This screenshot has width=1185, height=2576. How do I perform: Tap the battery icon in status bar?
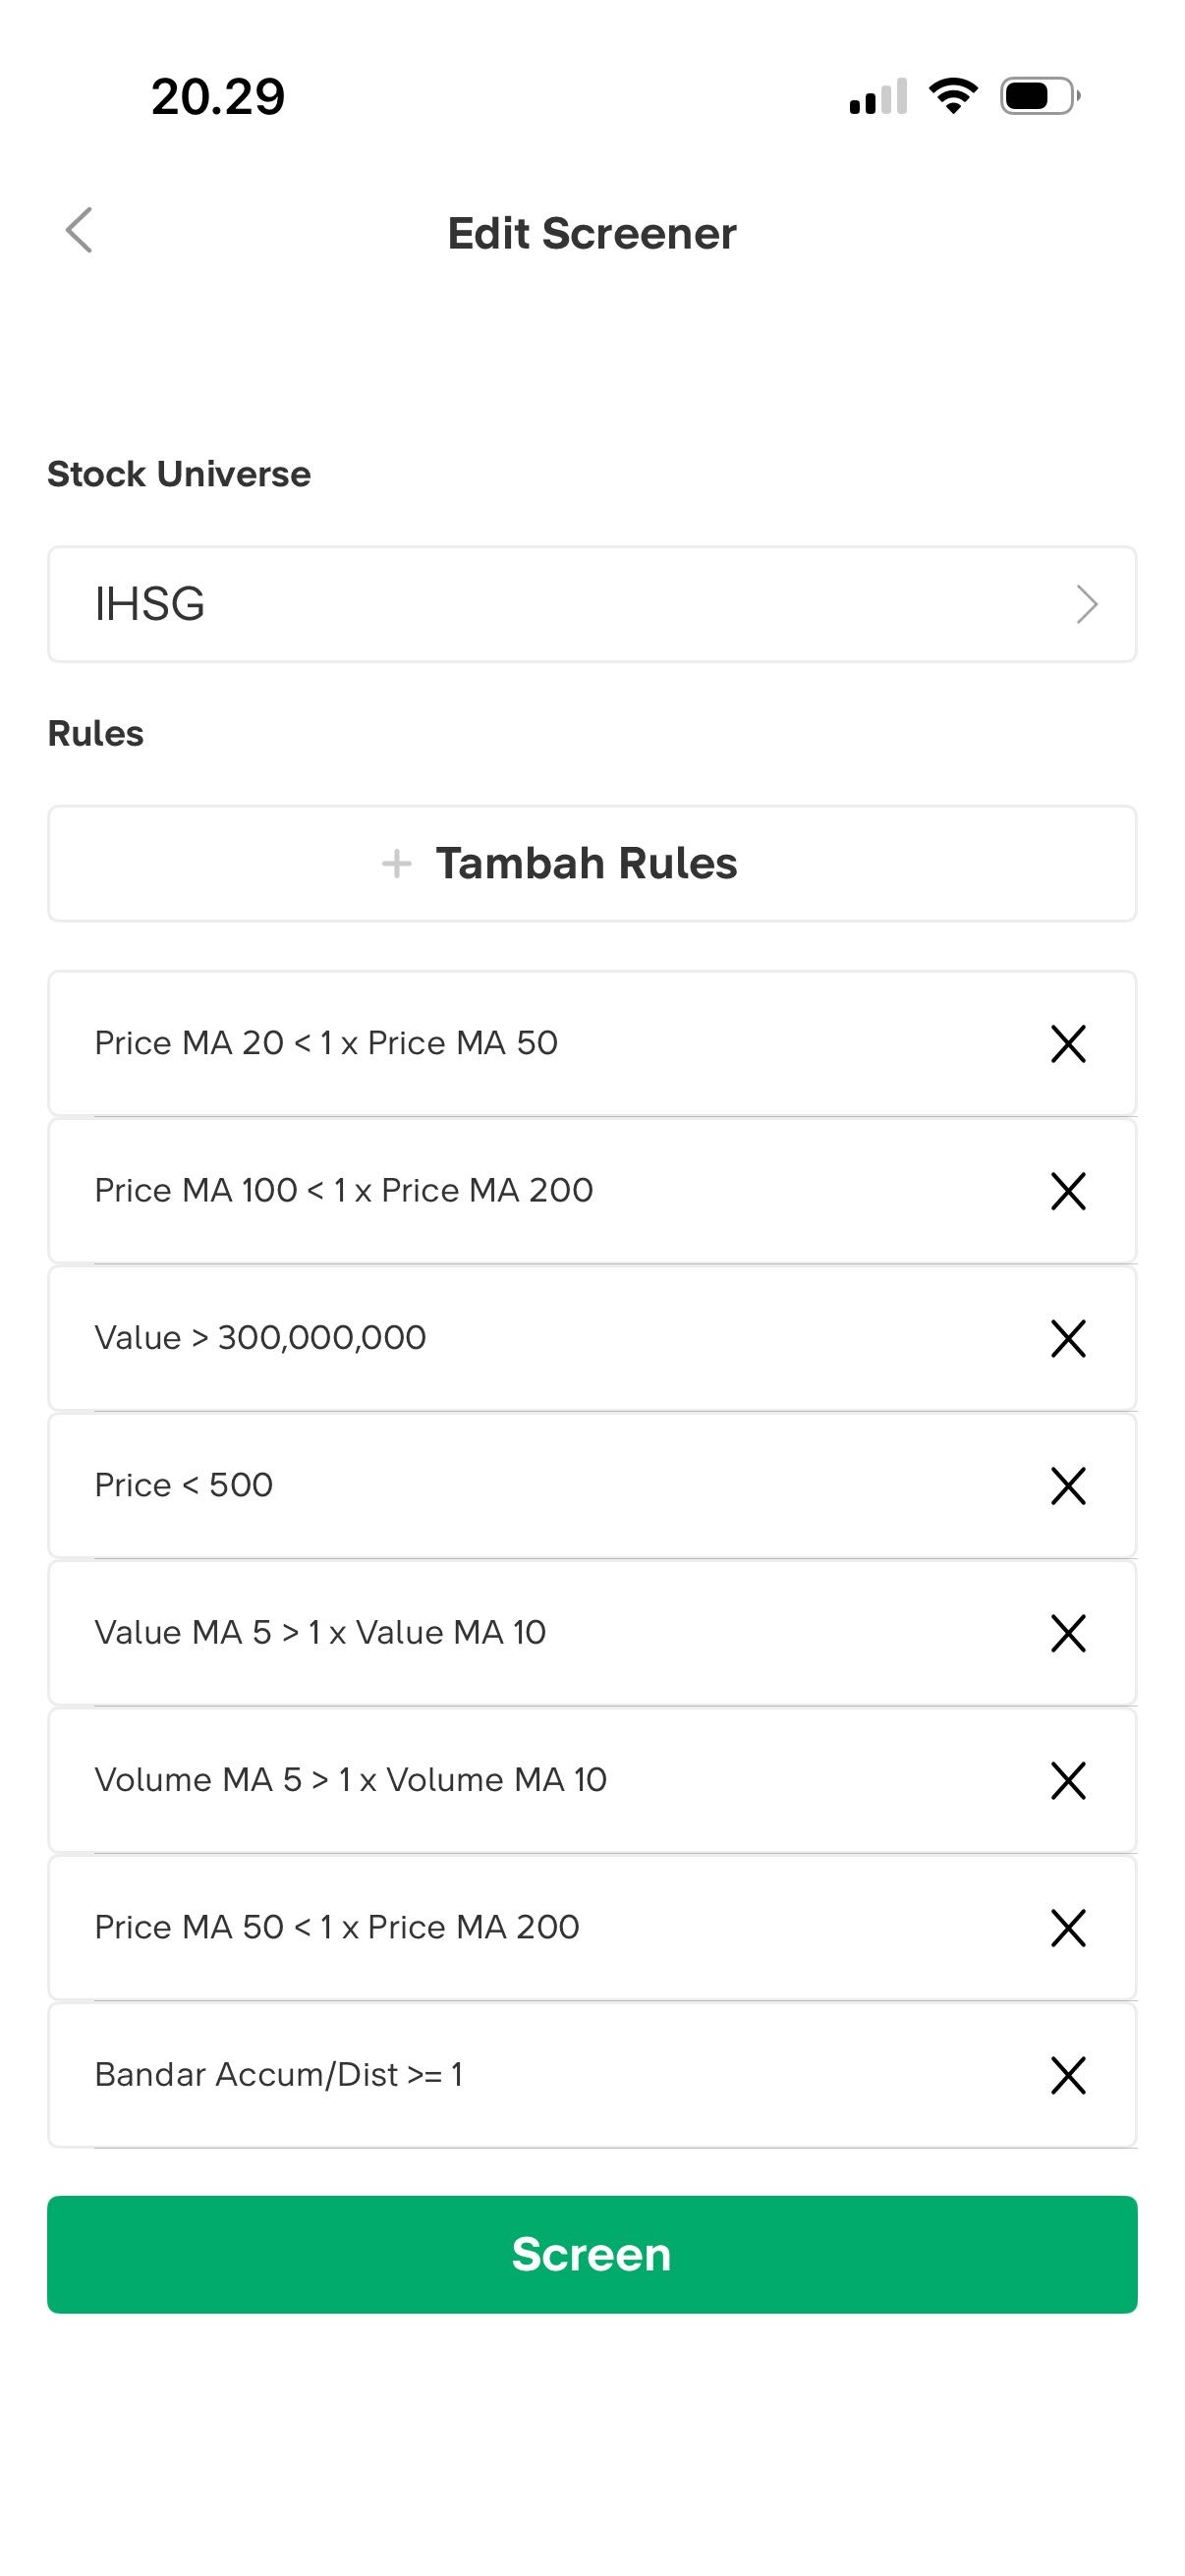[x=1039, y=96]
